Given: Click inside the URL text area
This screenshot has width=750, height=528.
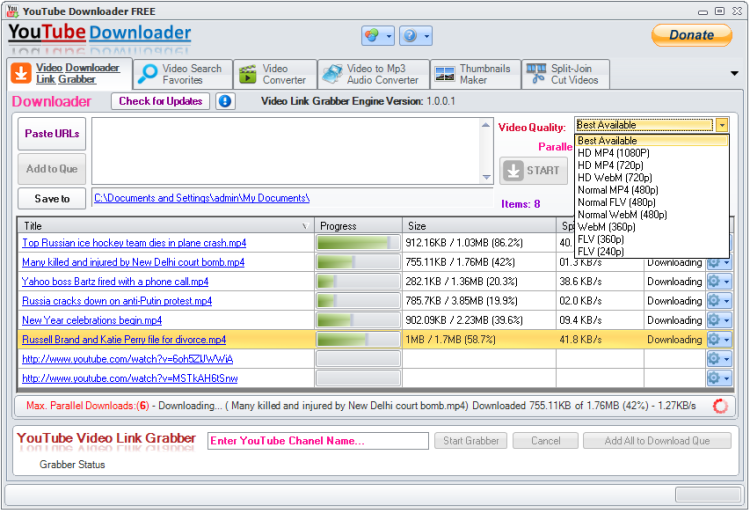Looking at the screenshot, I should pyautogui.click(x=286, y=151).
